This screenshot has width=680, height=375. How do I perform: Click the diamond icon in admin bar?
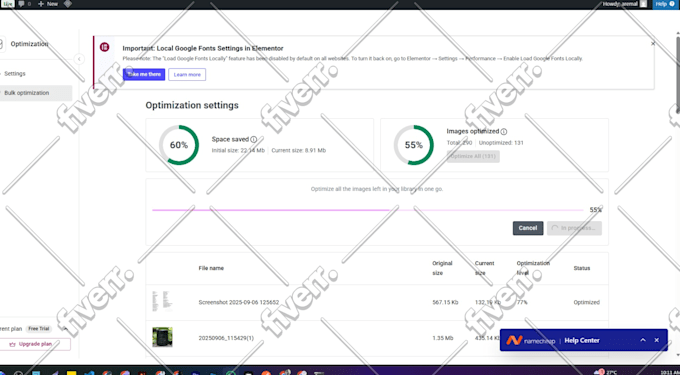click(x=68, y=4)
